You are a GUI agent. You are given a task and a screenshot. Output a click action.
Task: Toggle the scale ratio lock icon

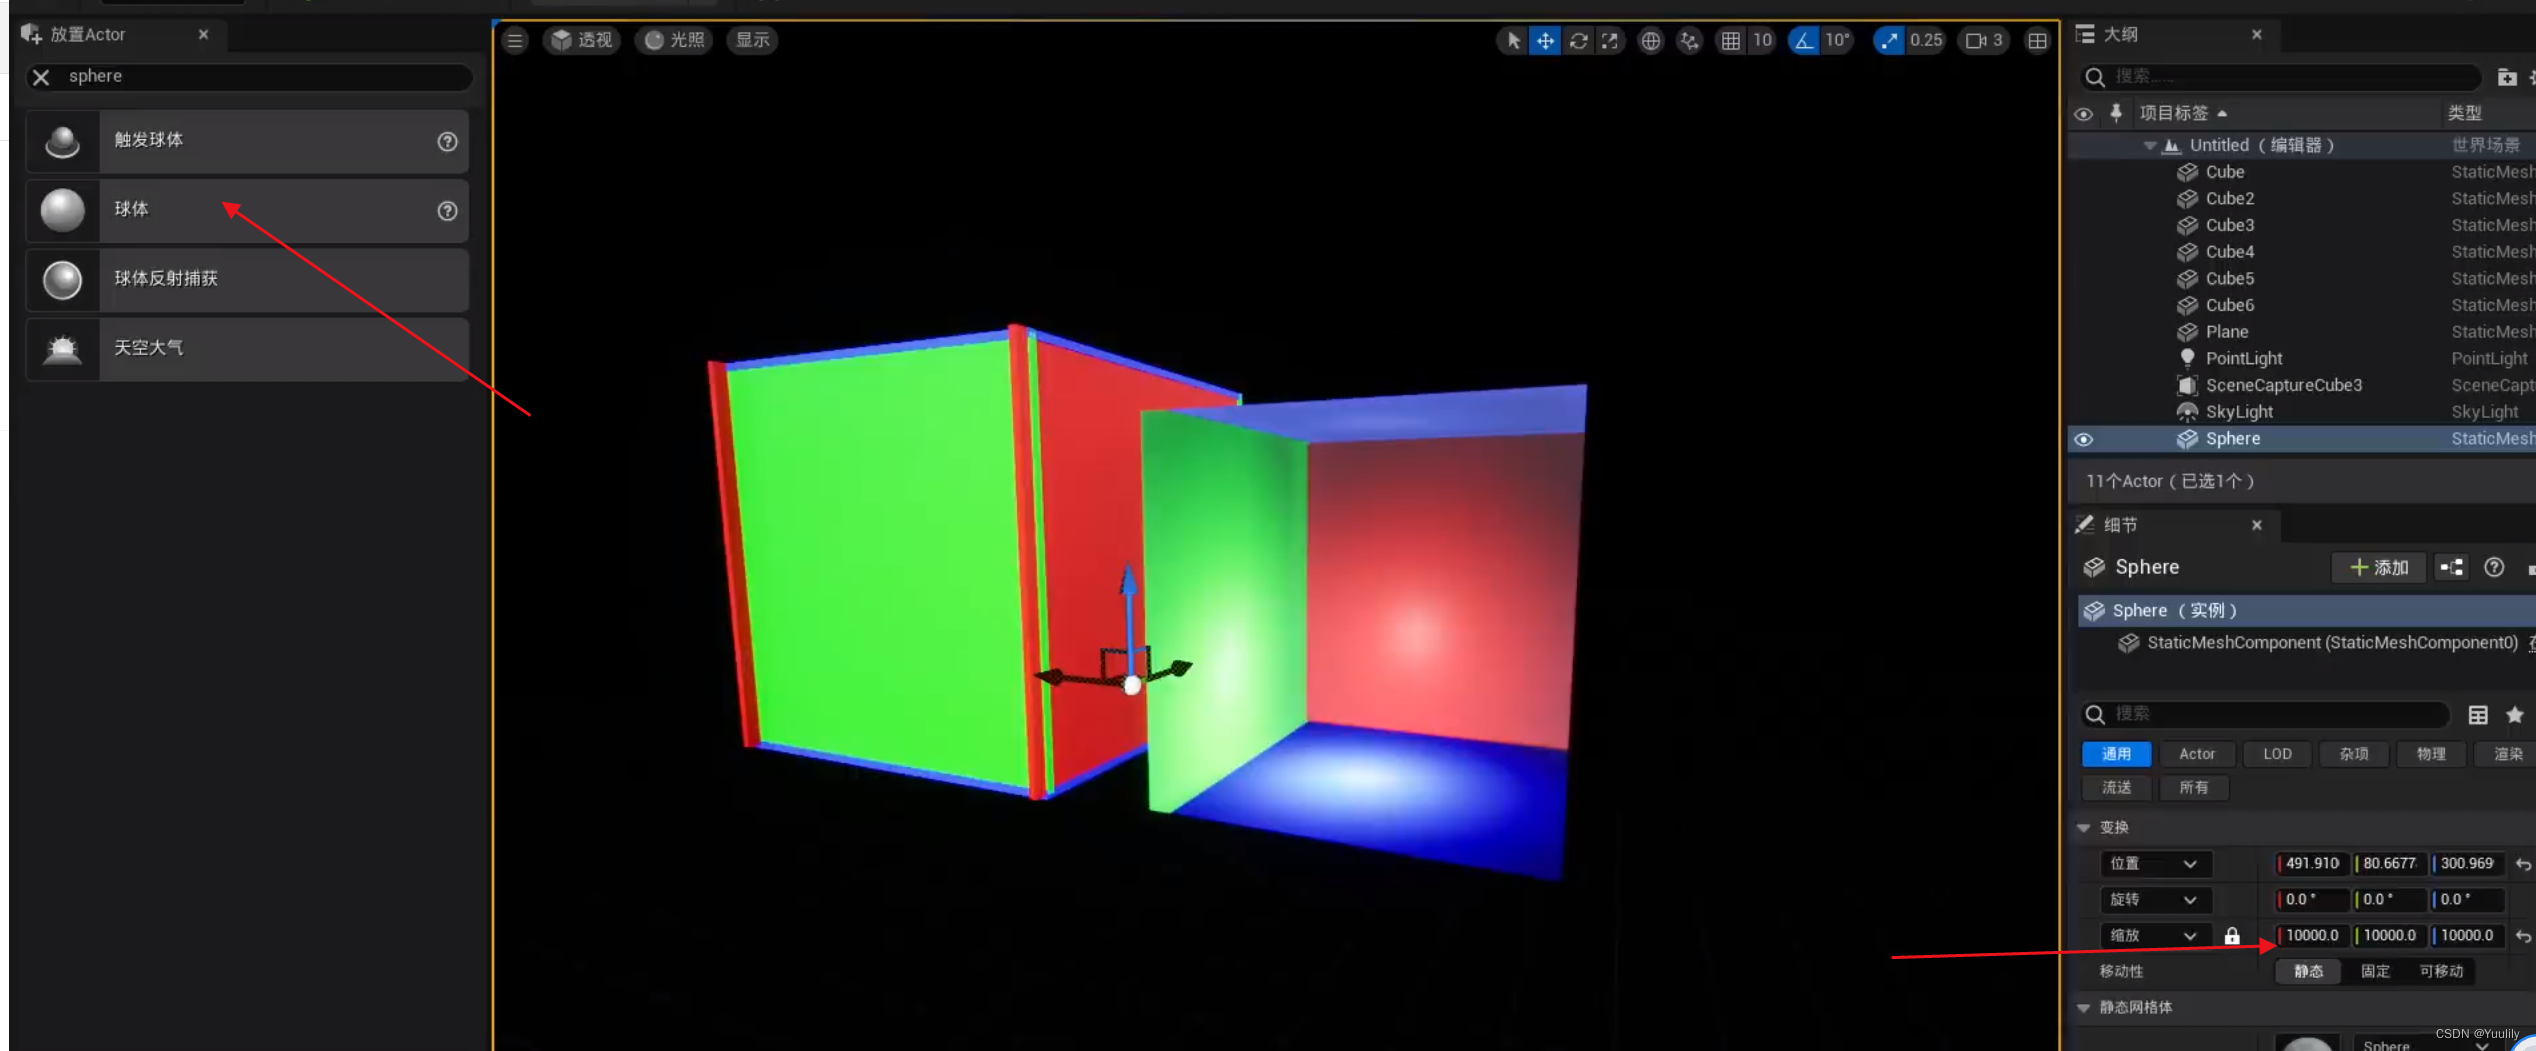tap(2232, 936)
